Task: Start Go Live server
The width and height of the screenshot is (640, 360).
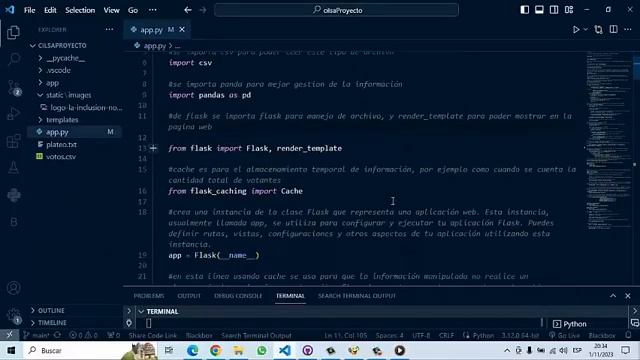Action: 564,336
